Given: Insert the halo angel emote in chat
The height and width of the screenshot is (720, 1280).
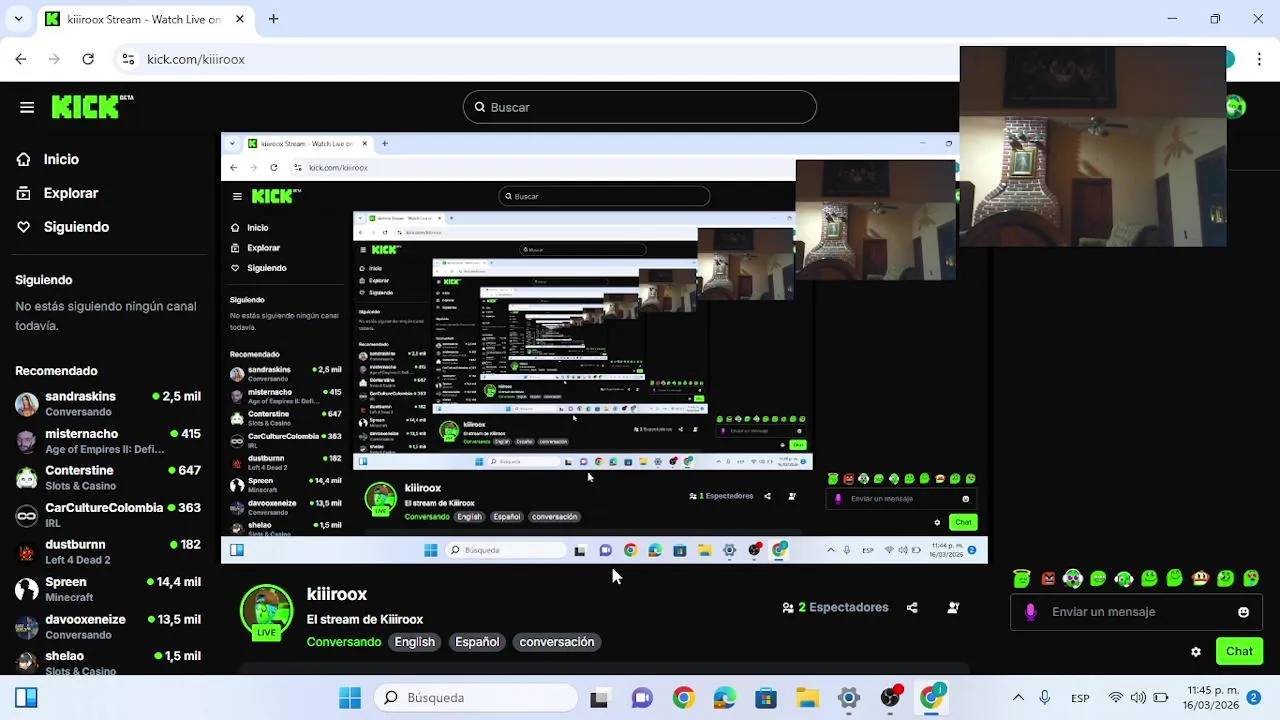Looking at the screenshot, I should (x=1021, y=578).
